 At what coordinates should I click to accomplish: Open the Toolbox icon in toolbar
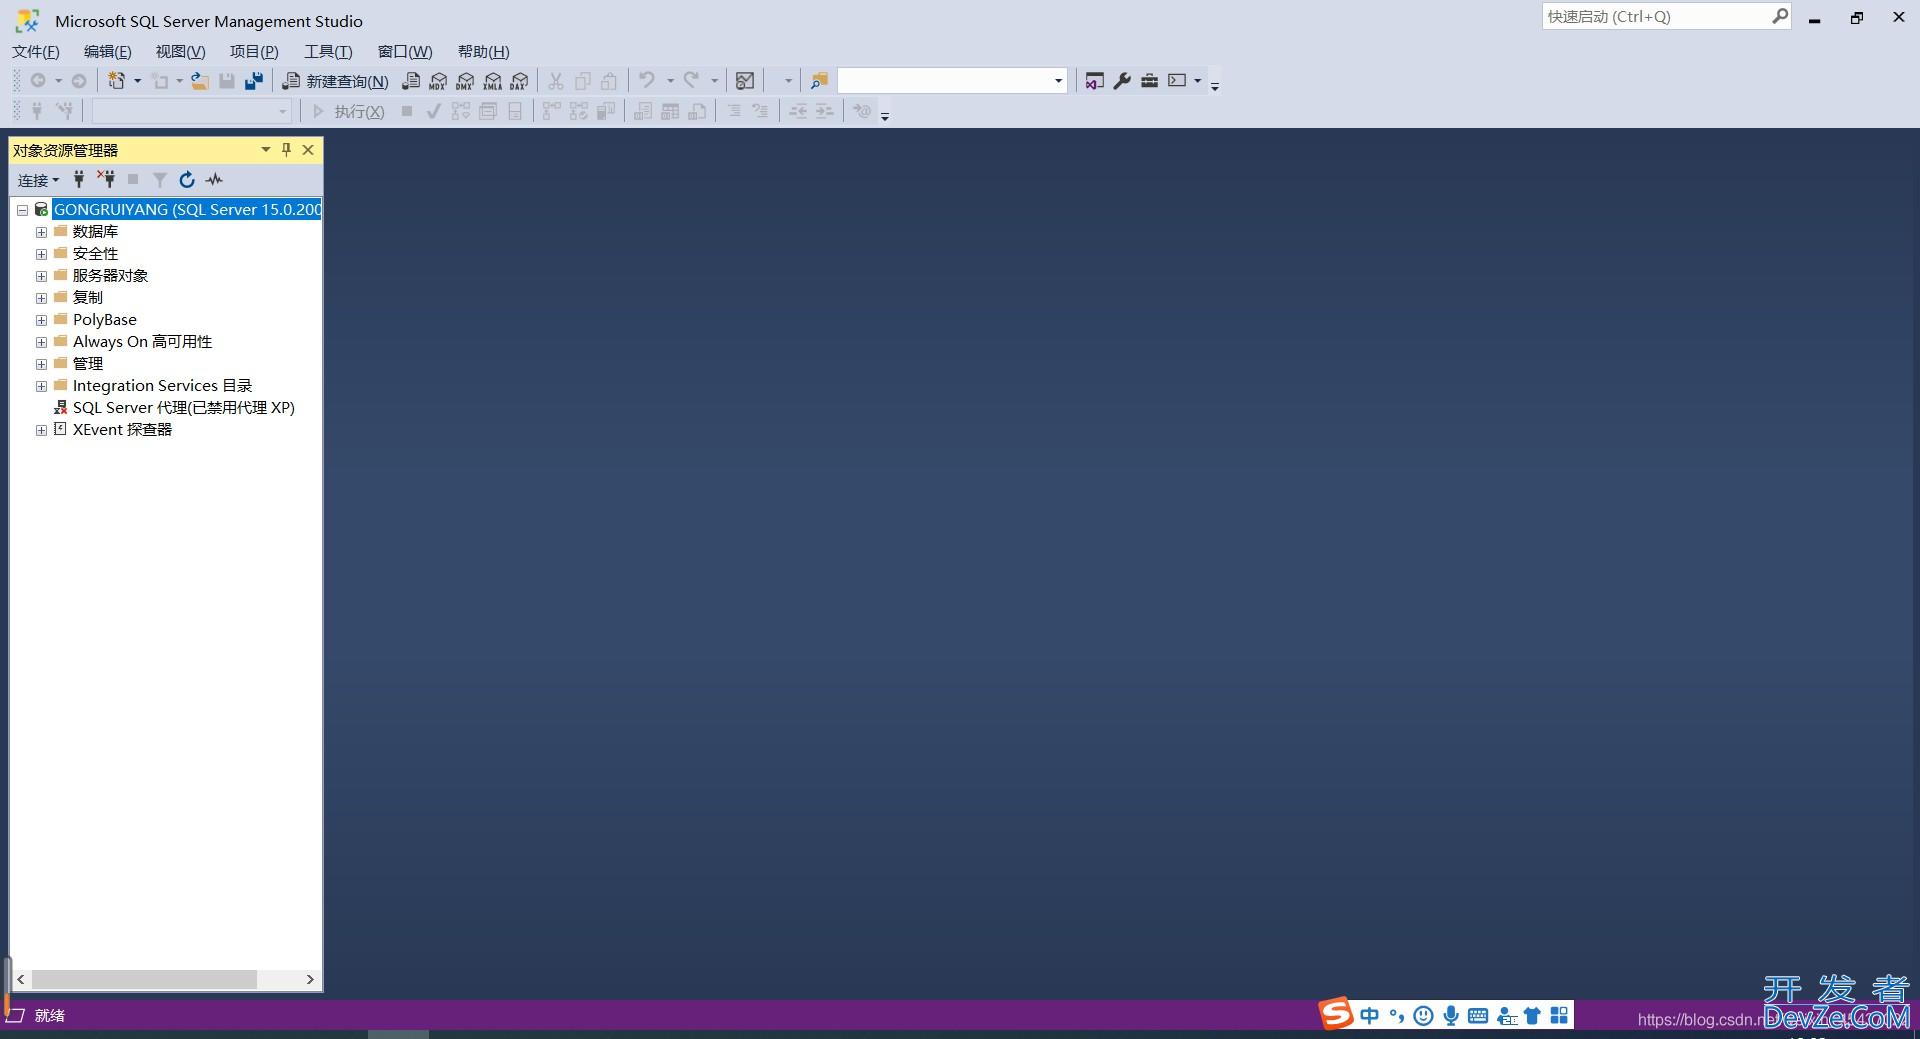[x=1150, y=81]
